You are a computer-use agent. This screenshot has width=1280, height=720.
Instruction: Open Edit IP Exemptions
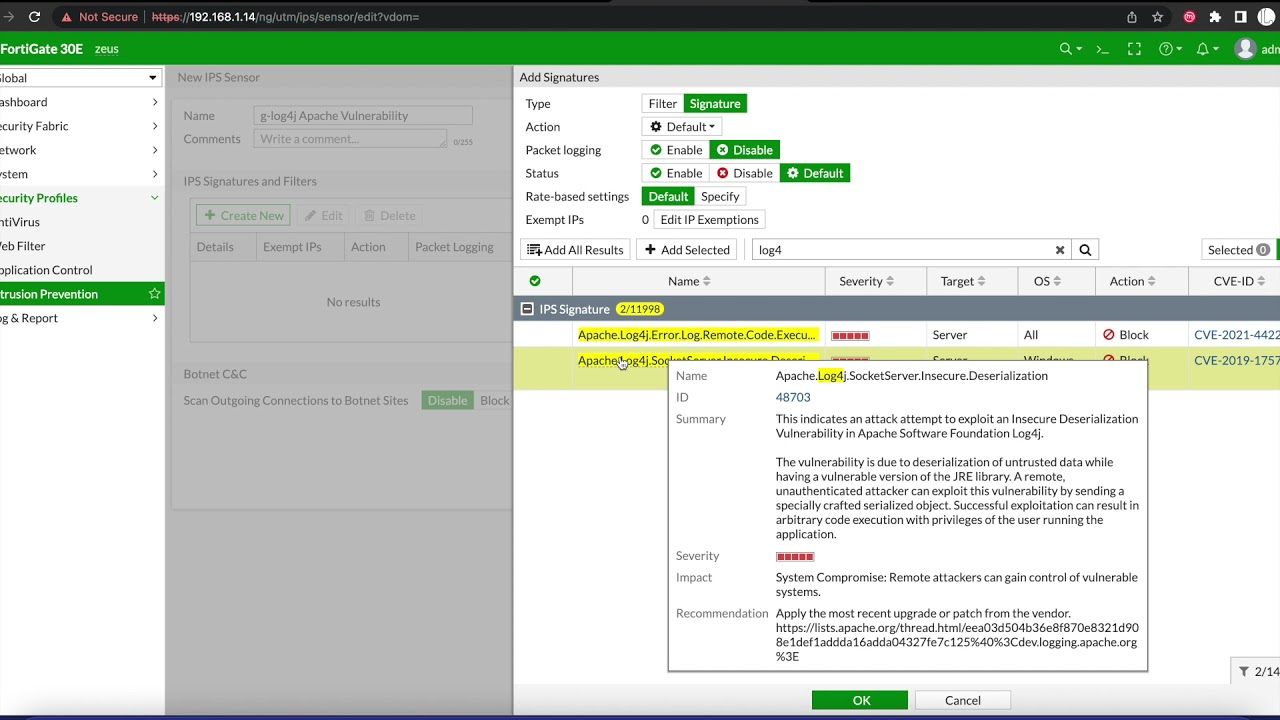coord(709,220)
